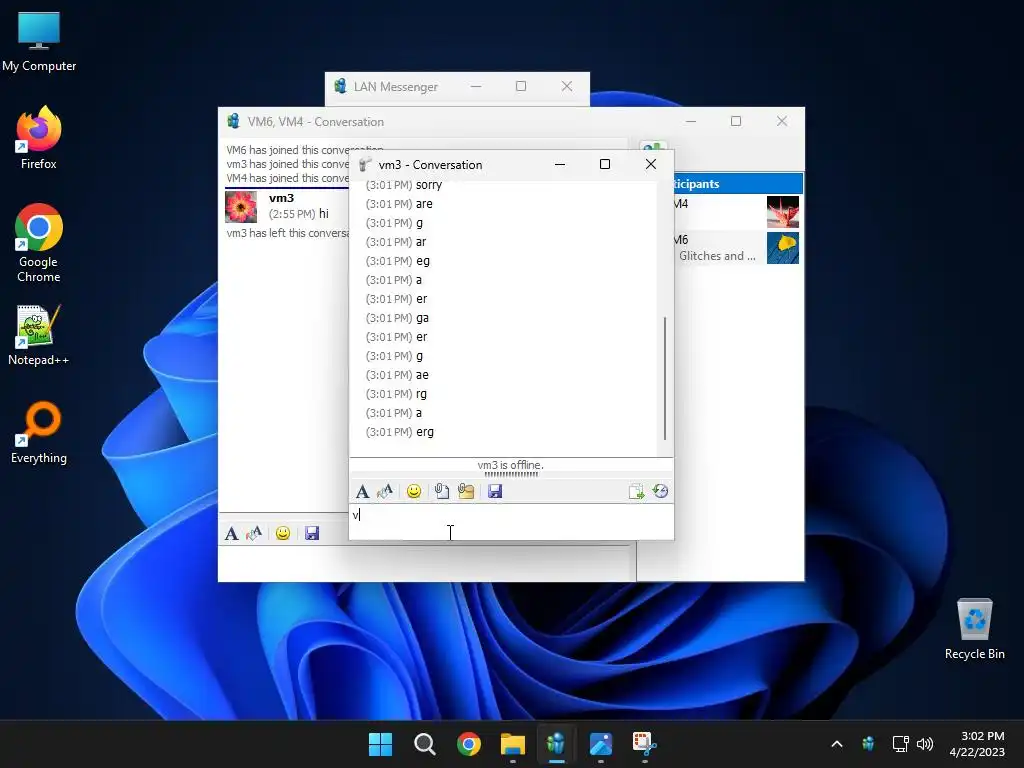Viewport: 1024px width, 768px height.
Task: Open taskbar Search
Action: [424, 744]
